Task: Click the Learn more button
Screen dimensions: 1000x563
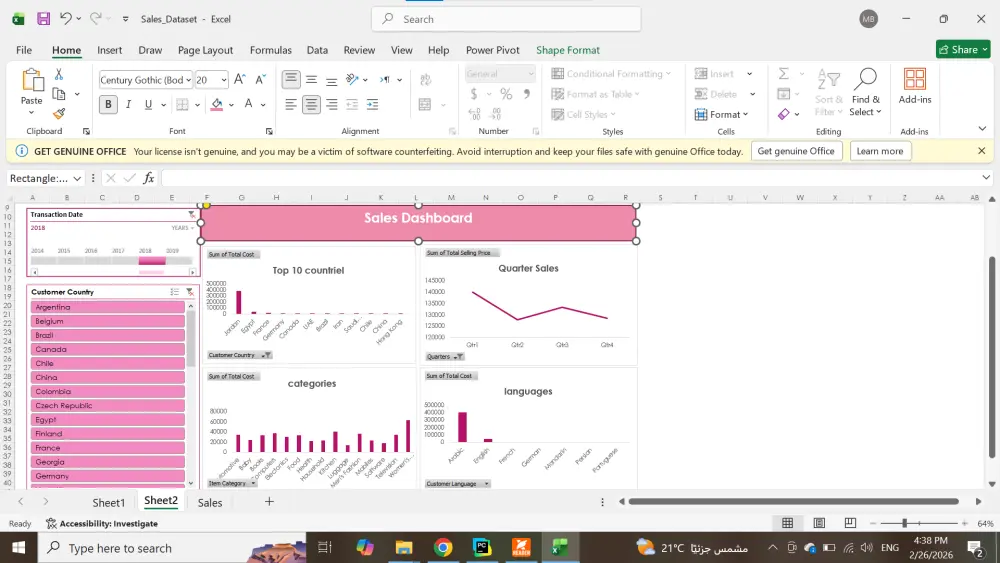Action: [x=880, y=151]
